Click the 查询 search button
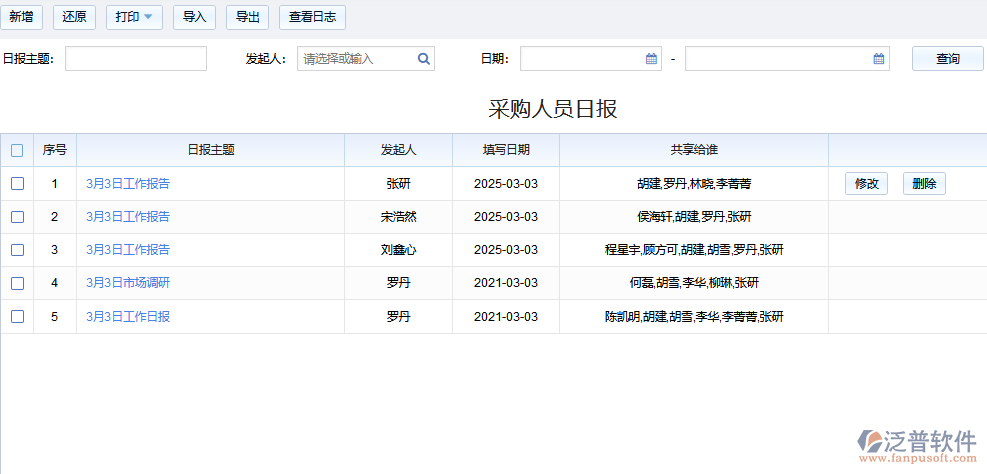 point(947,59)
